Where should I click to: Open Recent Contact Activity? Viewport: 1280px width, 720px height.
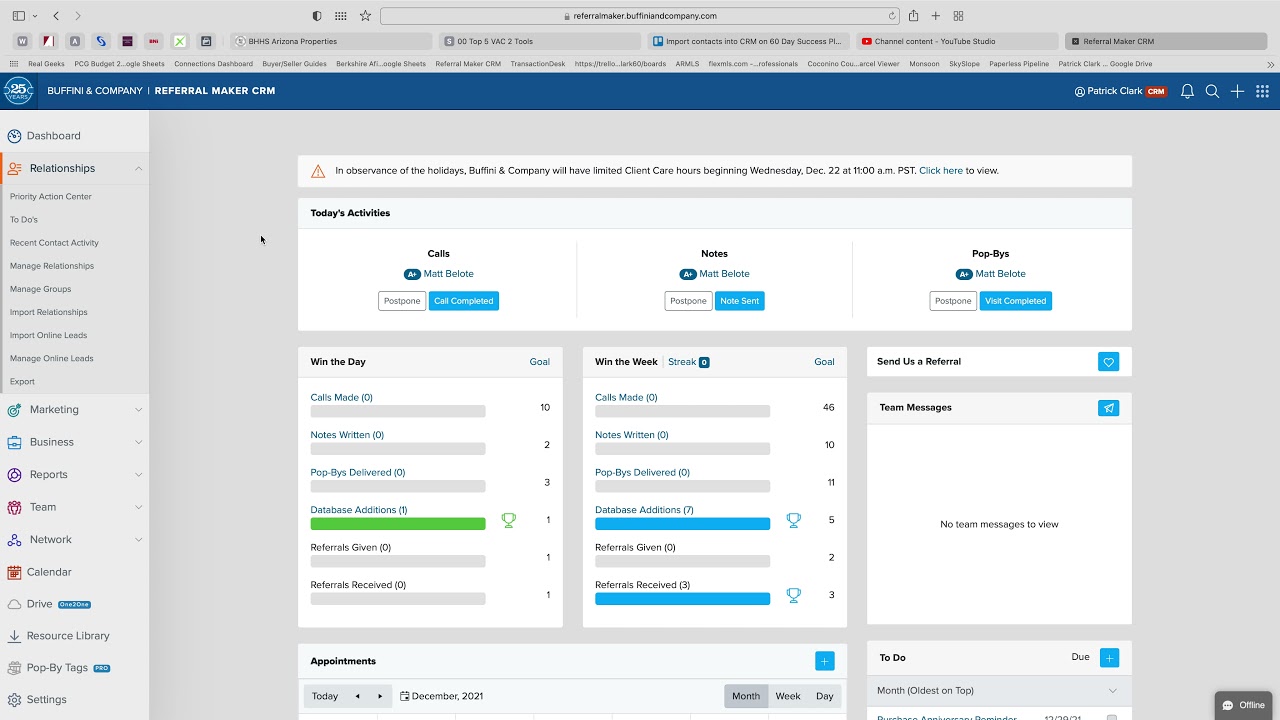click(x=54, y=243)
